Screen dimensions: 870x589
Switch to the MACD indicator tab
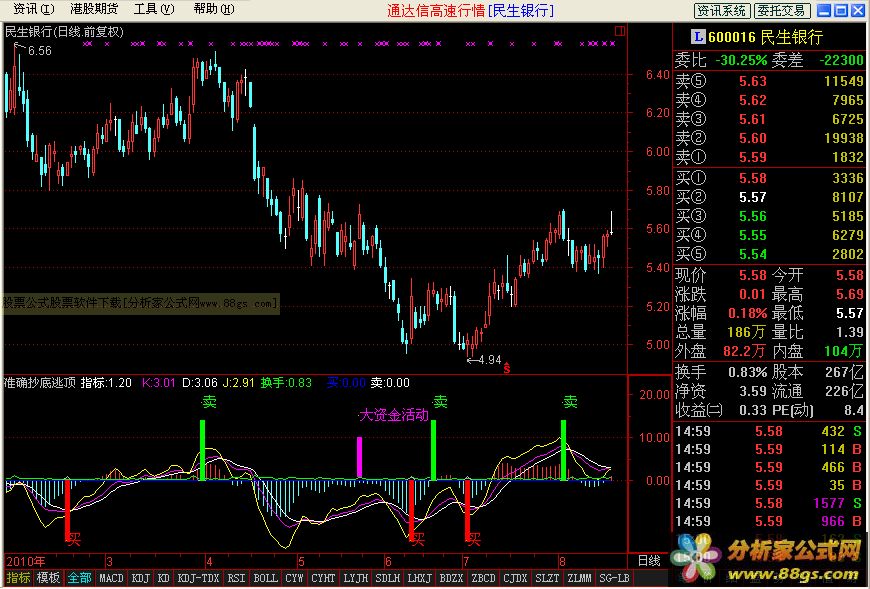click(x=111, y=578)
